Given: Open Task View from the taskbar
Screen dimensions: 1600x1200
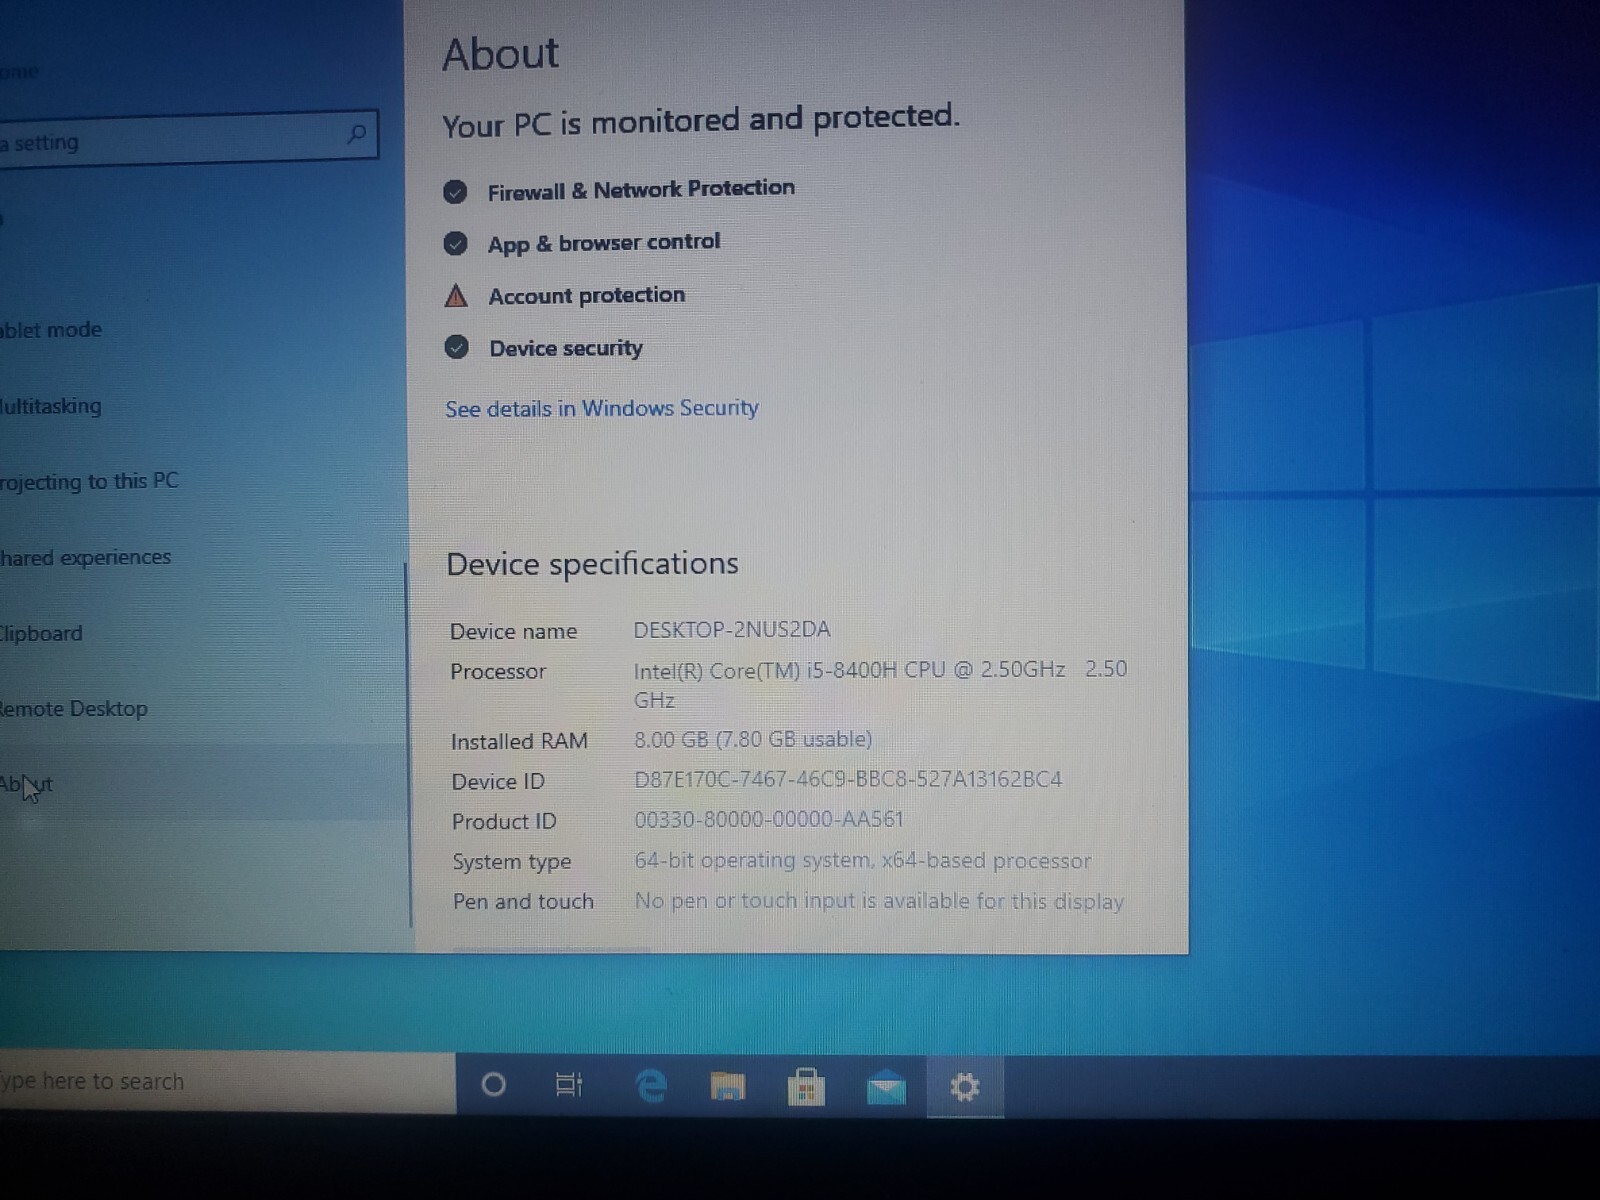Looking at the screenshot, I should click(x=569, y=1084).
